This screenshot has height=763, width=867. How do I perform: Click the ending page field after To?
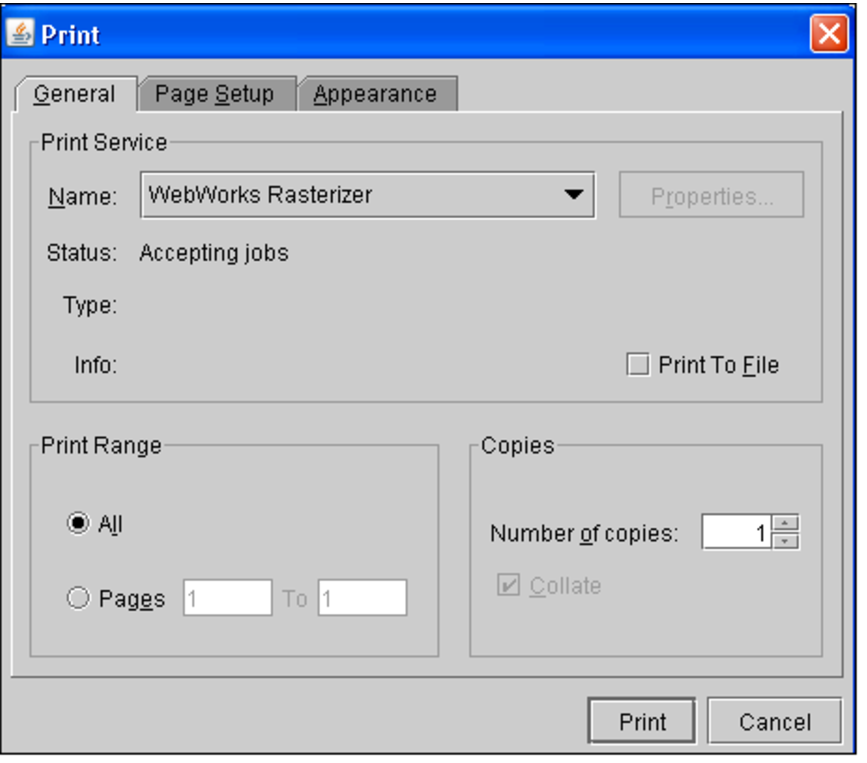[x=362, y=598]
